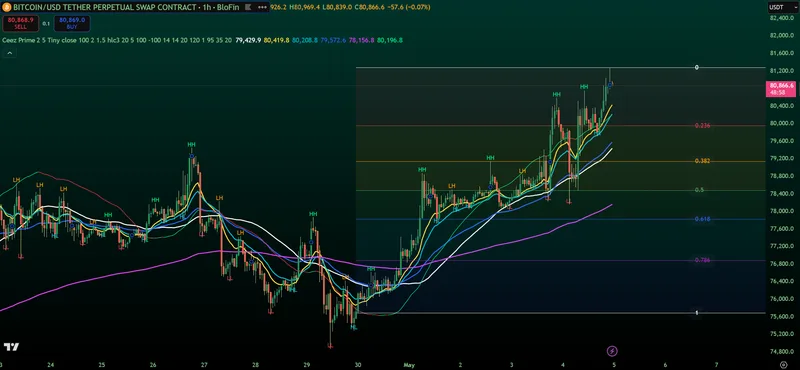Select the Fibonacci 0.618 level label
The image size is (800, 370).
tap(703, 219)
